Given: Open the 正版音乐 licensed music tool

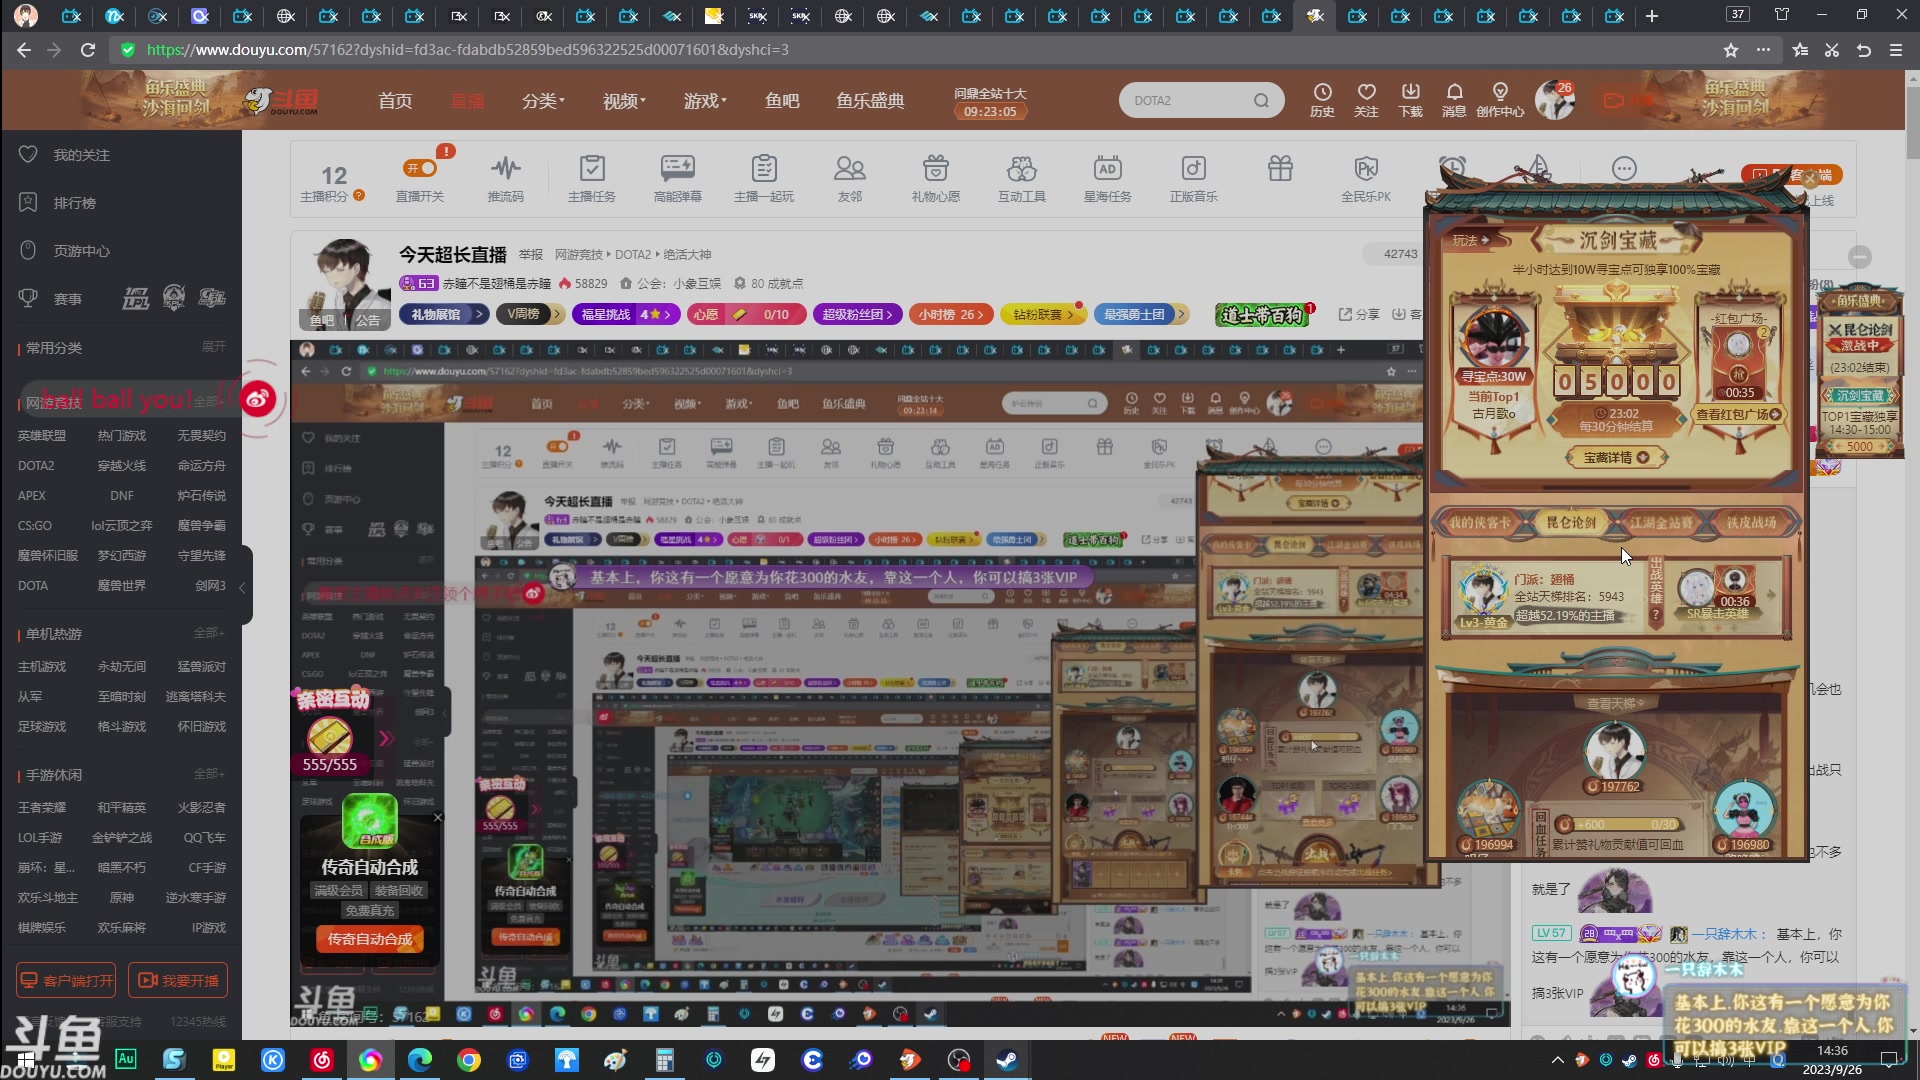Looking at the screenshot, I should click(1194, 178).
